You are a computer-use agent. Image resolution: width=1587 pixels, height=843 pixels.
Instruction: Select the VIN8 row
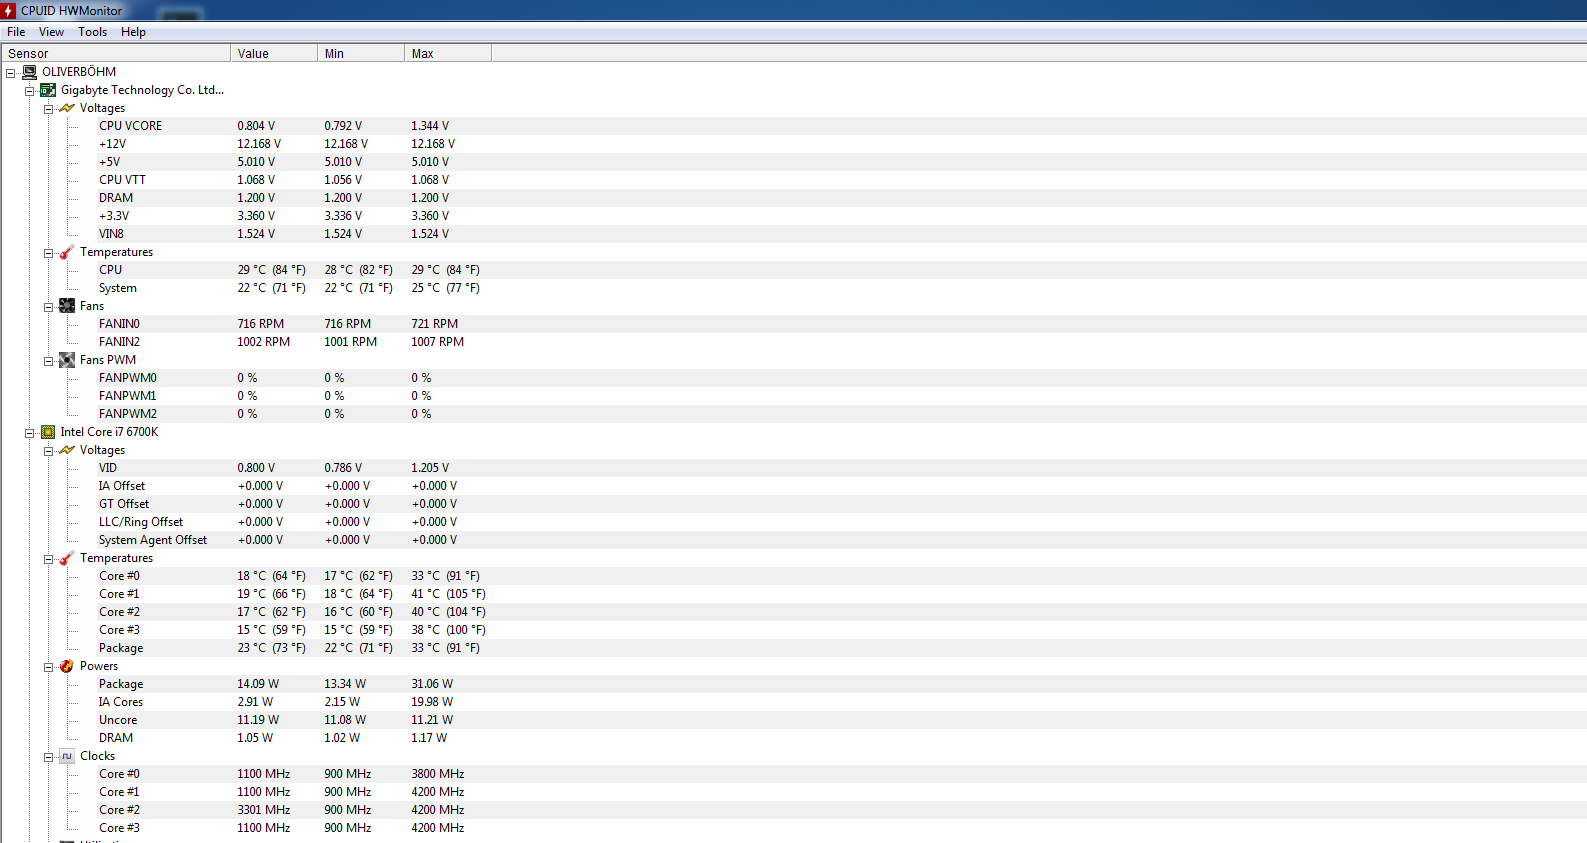(x=840, y=234)
